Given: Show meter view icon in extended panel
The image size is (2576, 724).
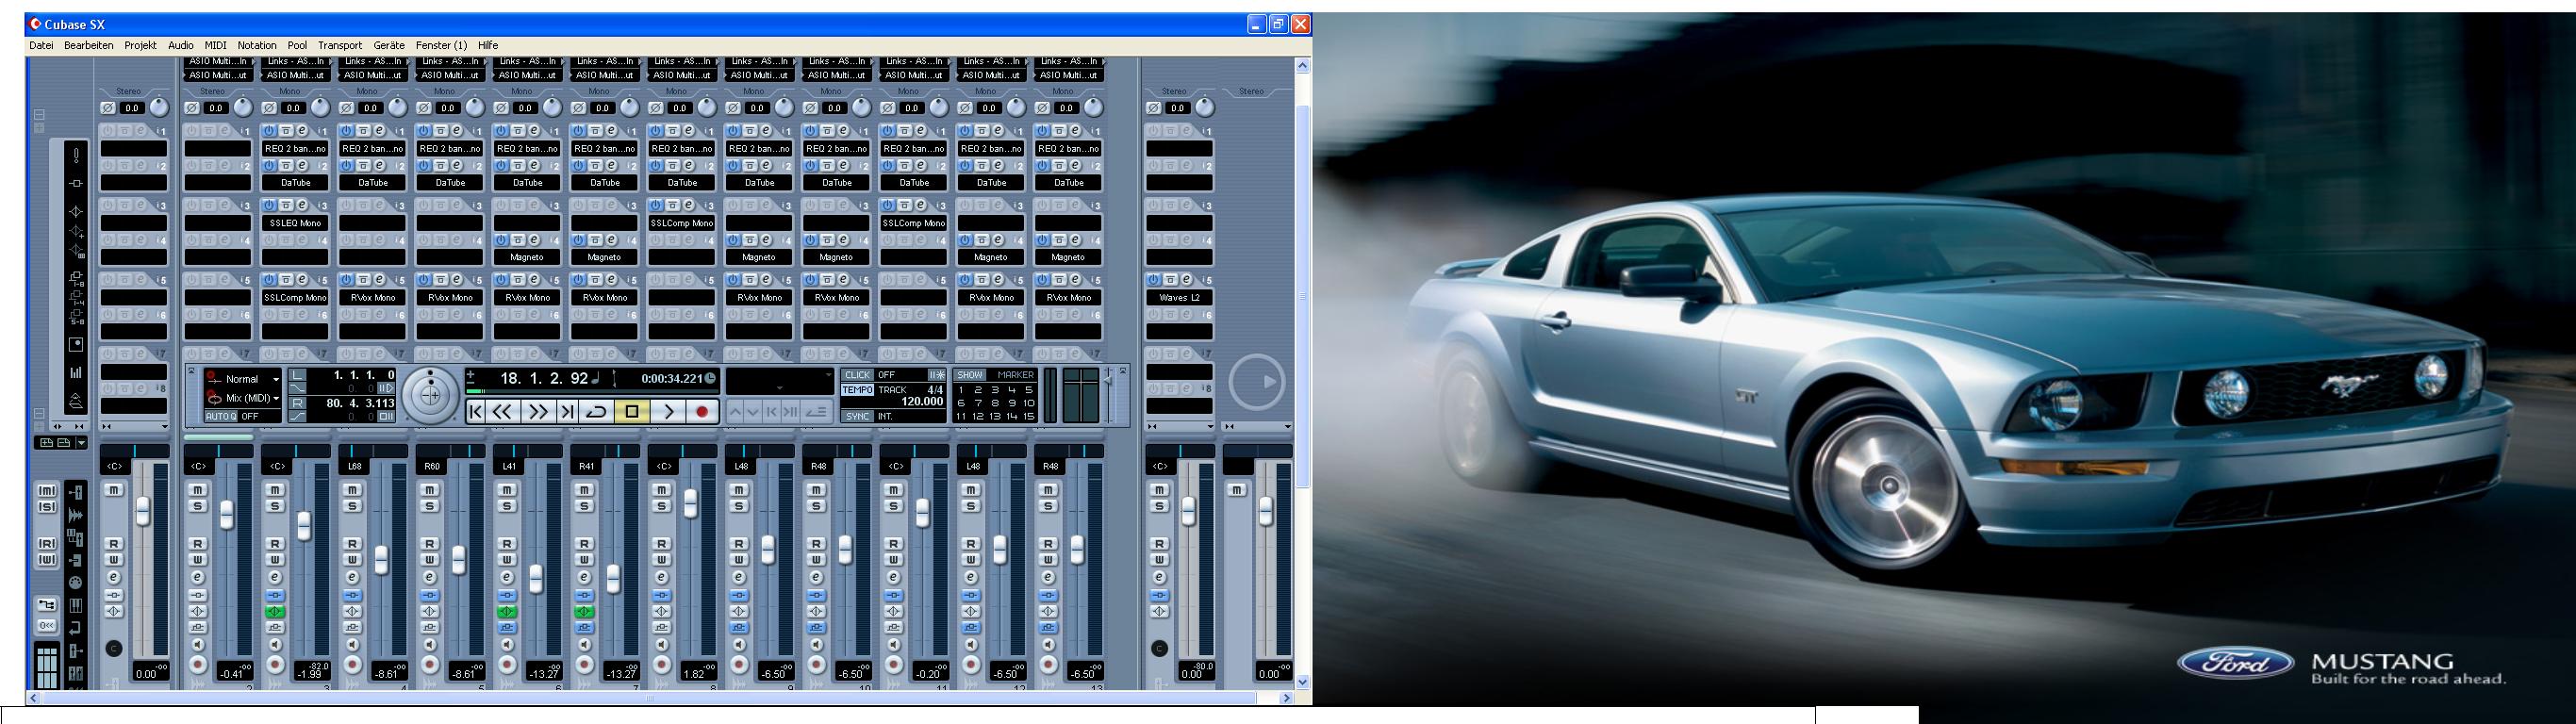Looking at the screenshot, I should (x=76, y=372).
